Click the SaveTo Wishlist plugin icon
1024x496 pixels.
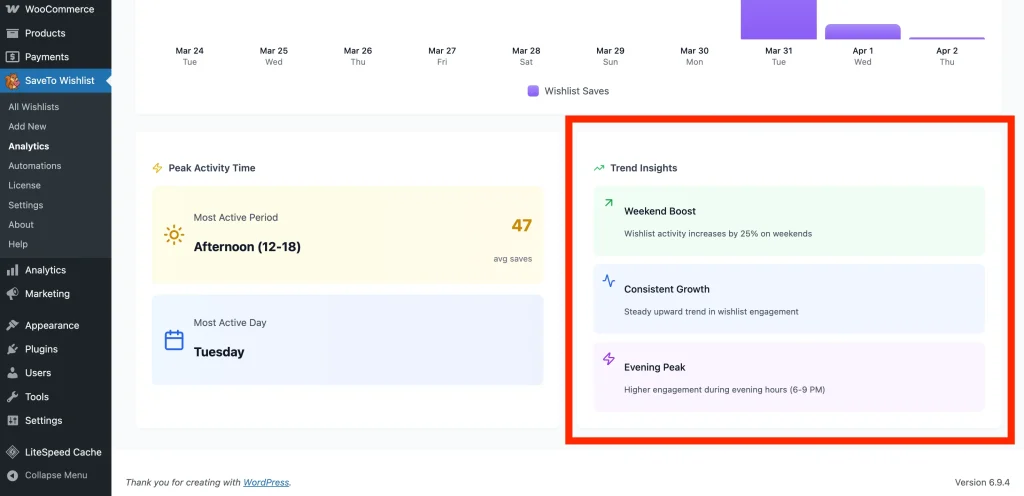(x=12, y=81)
